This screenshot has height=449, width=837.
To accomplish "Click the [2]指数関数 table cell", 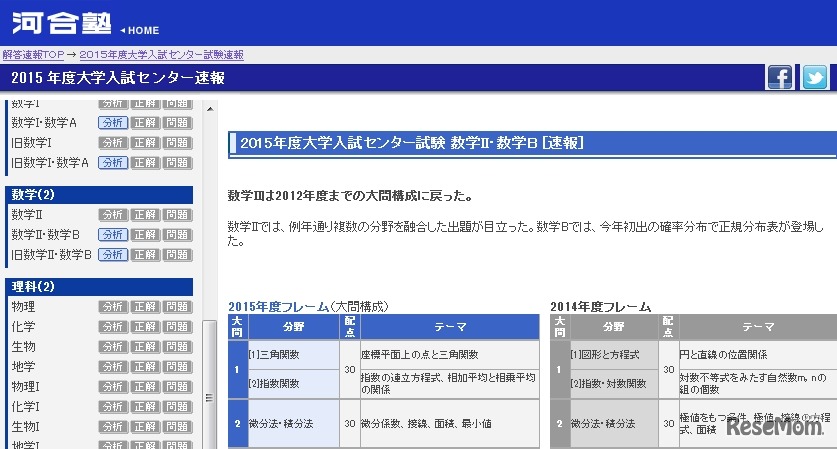I will click(x=294, y=384).
